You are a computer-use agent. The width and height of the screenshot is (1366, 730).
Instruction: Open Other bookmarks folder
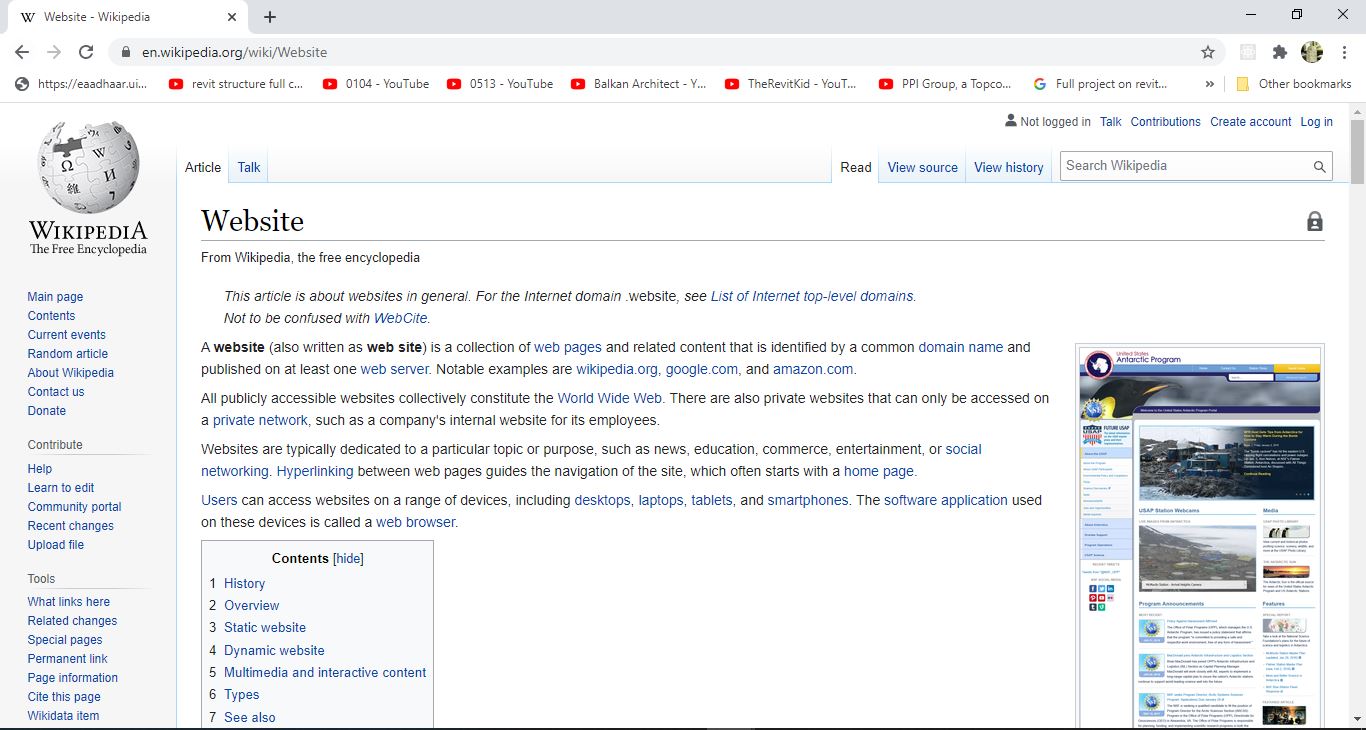tap(1294, 84)
